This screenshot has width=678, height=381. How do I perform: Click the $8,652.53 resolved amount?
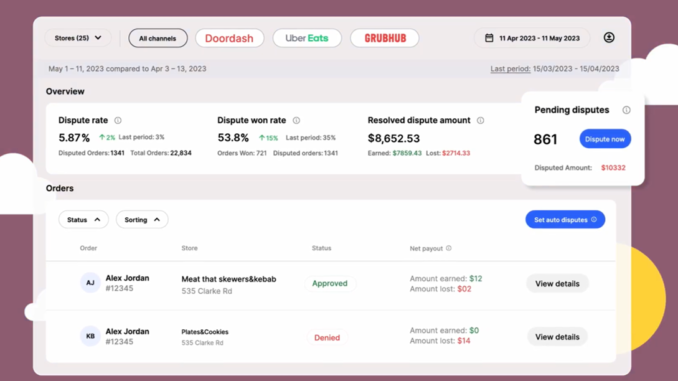point(393,138)
